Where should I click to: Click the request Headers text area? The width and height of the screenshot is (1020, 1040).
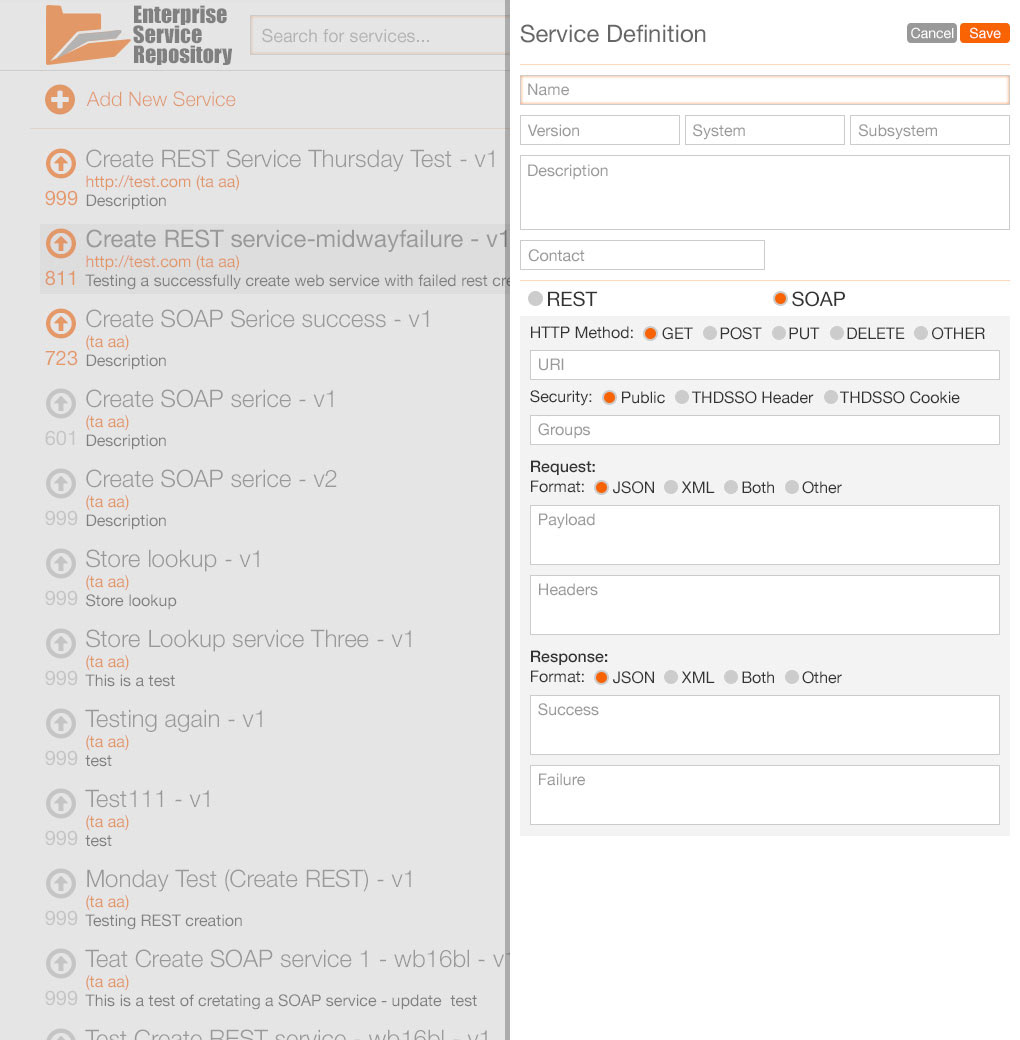pyautogui.click(x=765, y=605)
